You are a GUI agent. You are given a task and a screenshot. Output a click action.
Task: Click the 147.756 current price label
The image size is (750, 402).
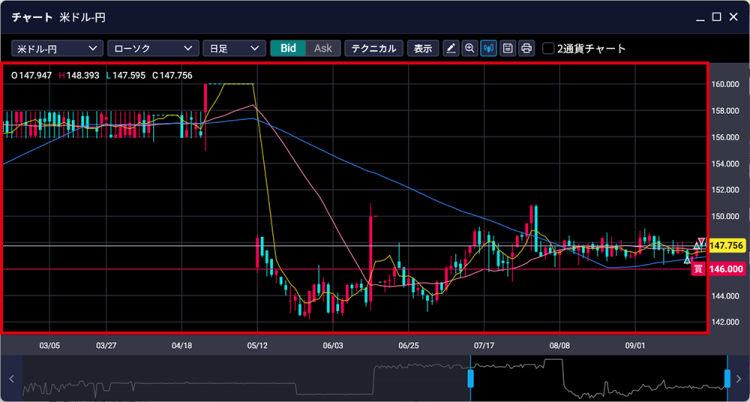[x=725, y=245]
